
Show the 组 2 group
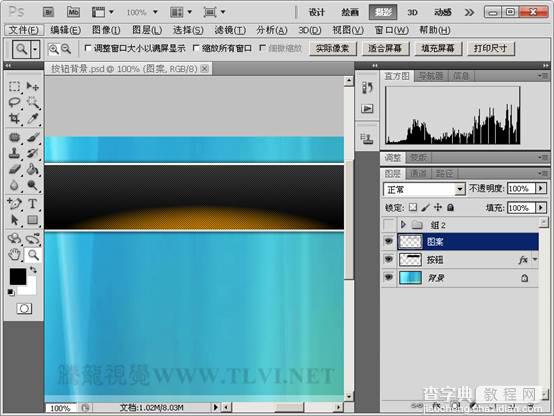389,224
